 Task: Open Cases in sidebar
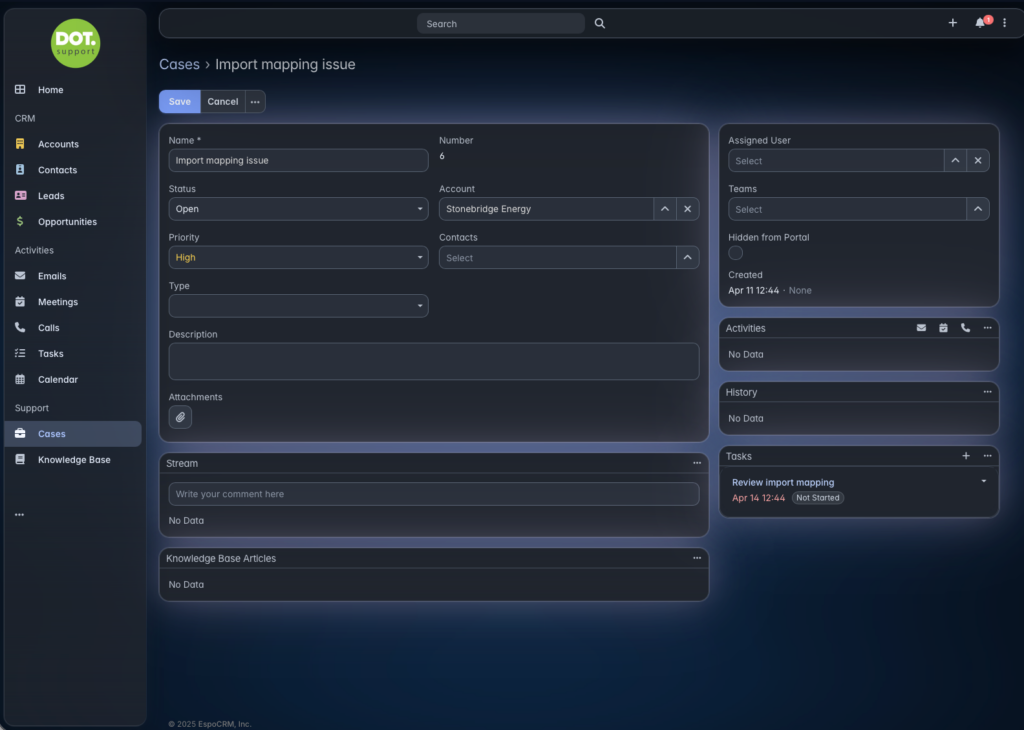point(72,434)
